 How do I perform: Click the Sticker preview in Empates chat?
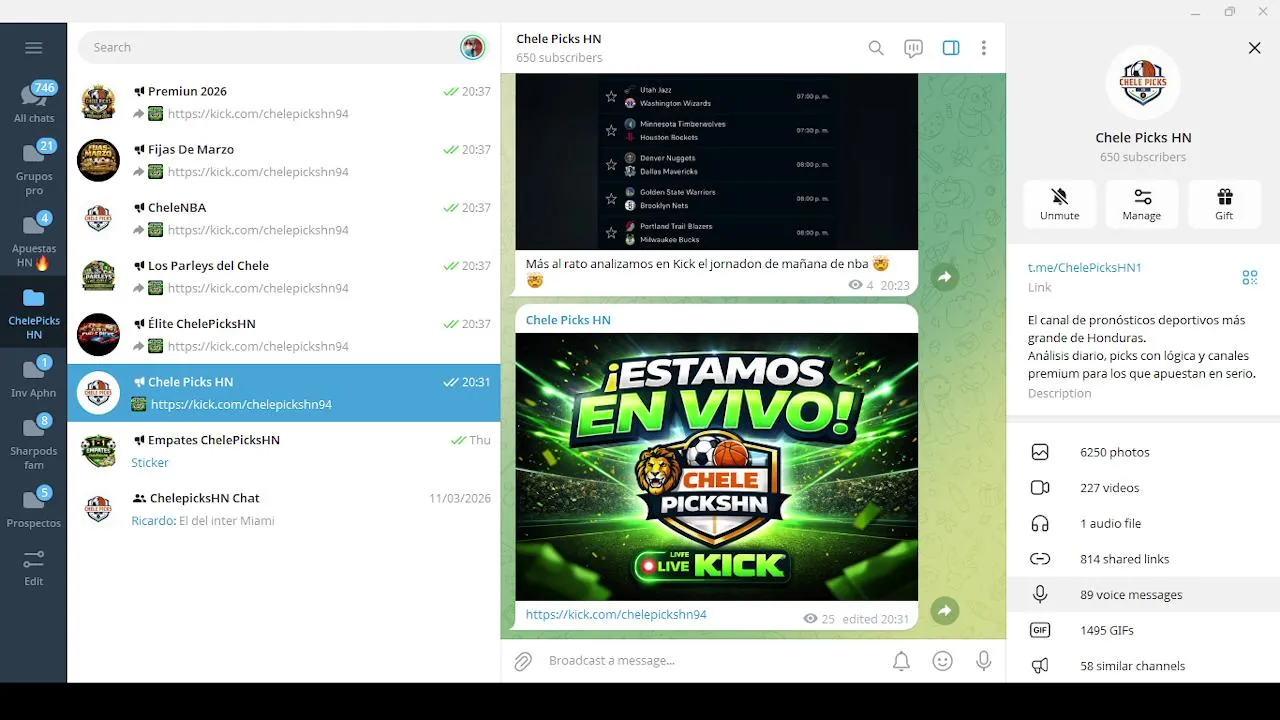(150, 463)
